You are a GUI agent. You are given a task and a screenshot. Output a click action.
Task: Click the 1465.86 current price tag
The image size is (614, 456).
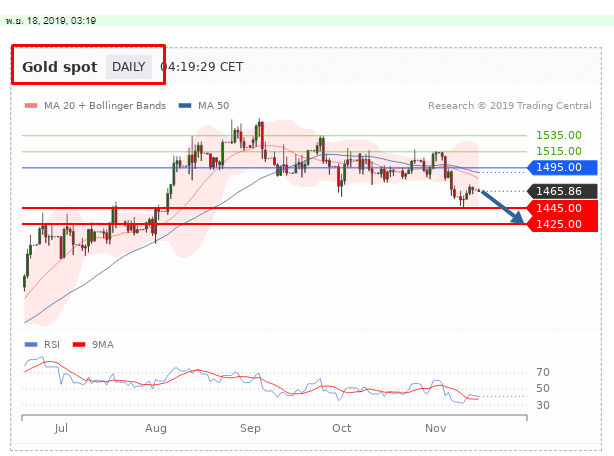pos(562,191)
